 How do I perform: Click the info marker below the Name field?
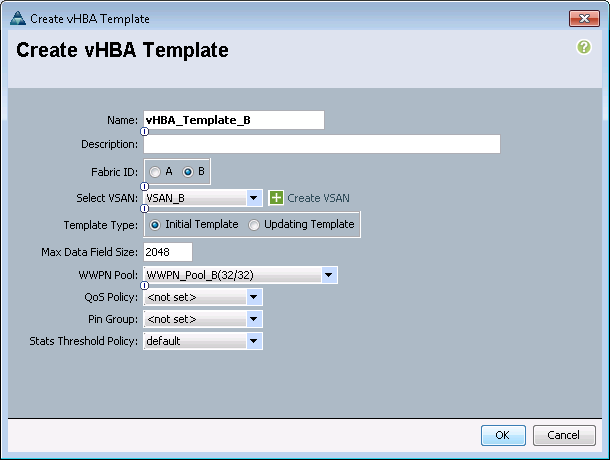pos(144,131)
